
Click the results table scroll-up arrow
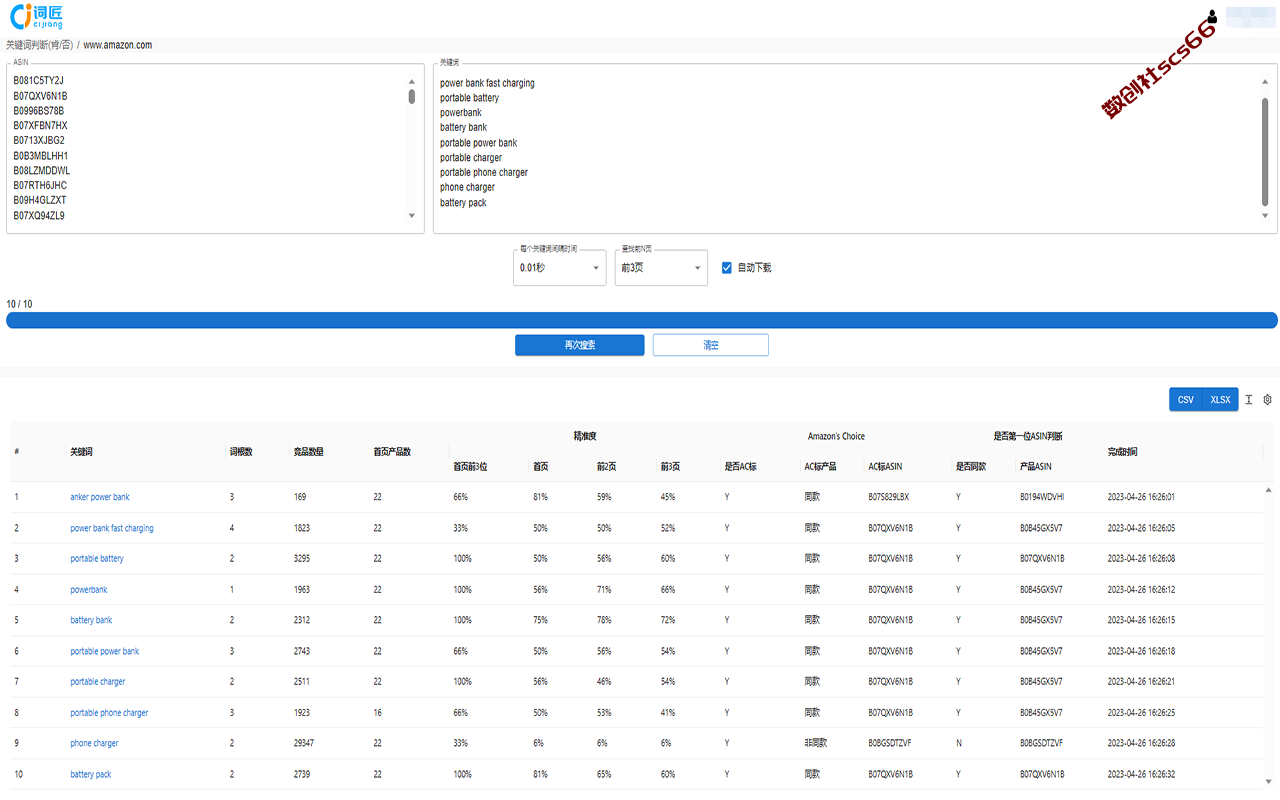[1269, 490]
